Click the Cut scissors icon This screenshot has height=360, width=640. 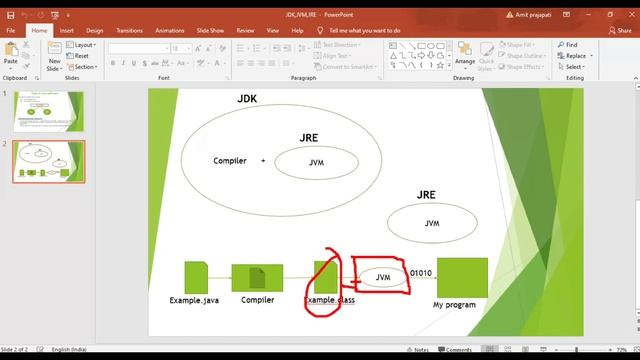26,44
